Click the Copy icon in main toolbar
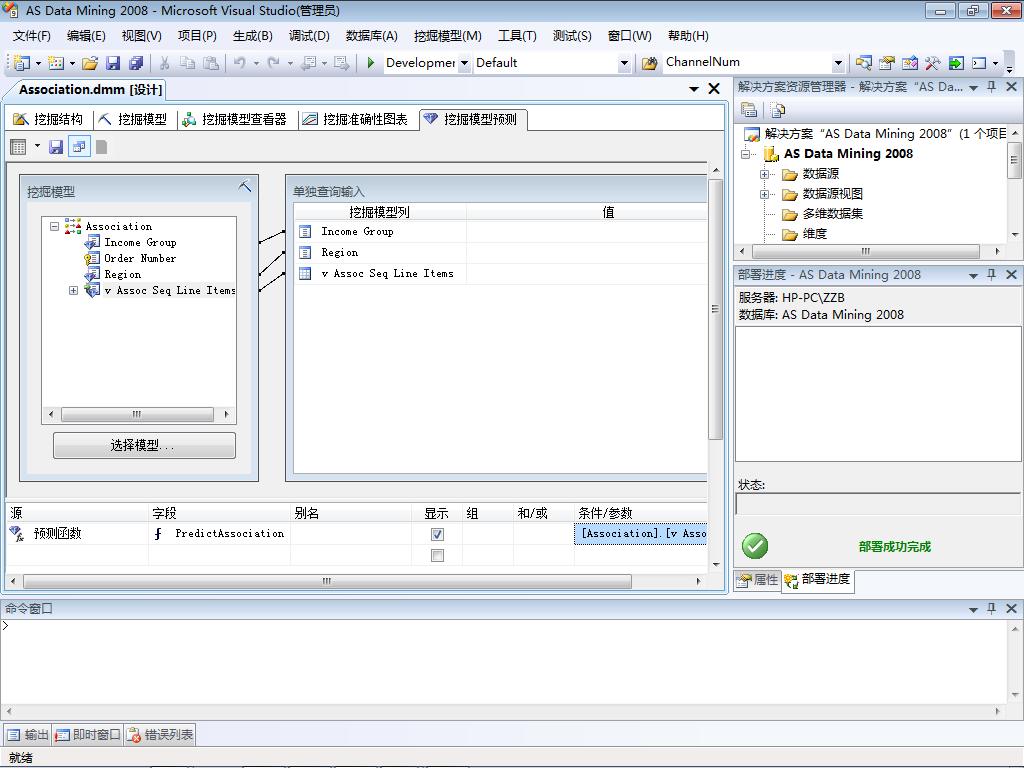This screenshot has width=1024, height=768. point(187,63)
